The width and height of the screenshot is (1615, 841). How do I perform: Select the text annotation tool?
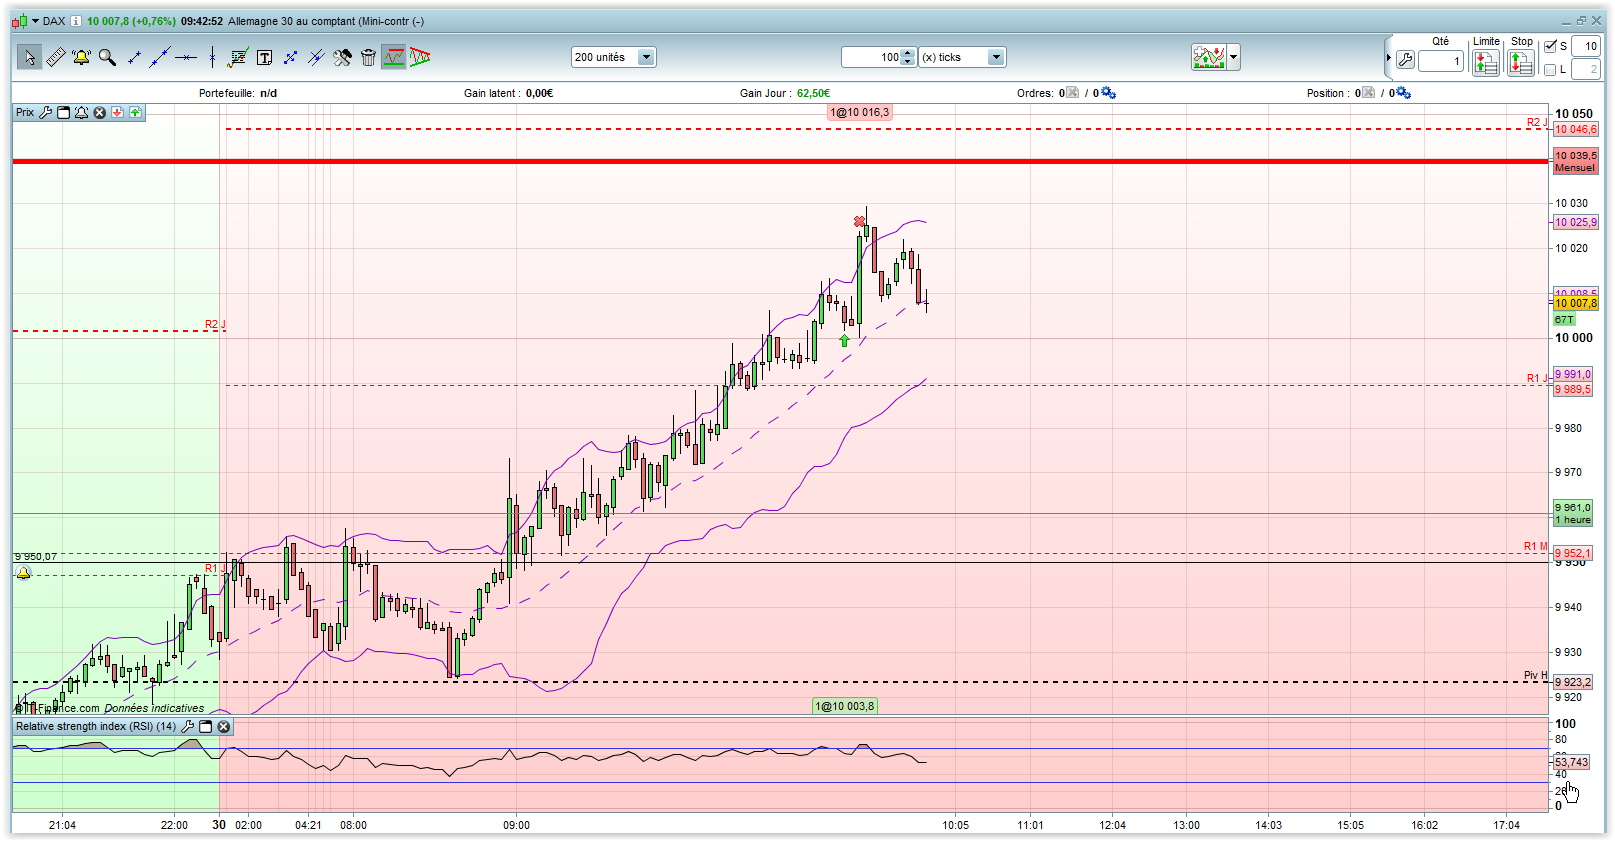pos(264,57)
